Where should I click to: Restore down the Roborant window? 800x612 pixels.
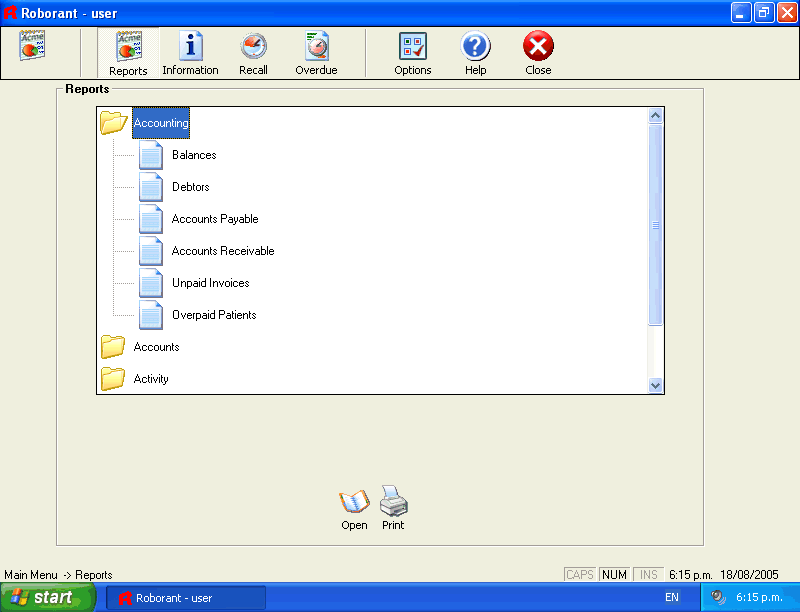coord(764,13)
